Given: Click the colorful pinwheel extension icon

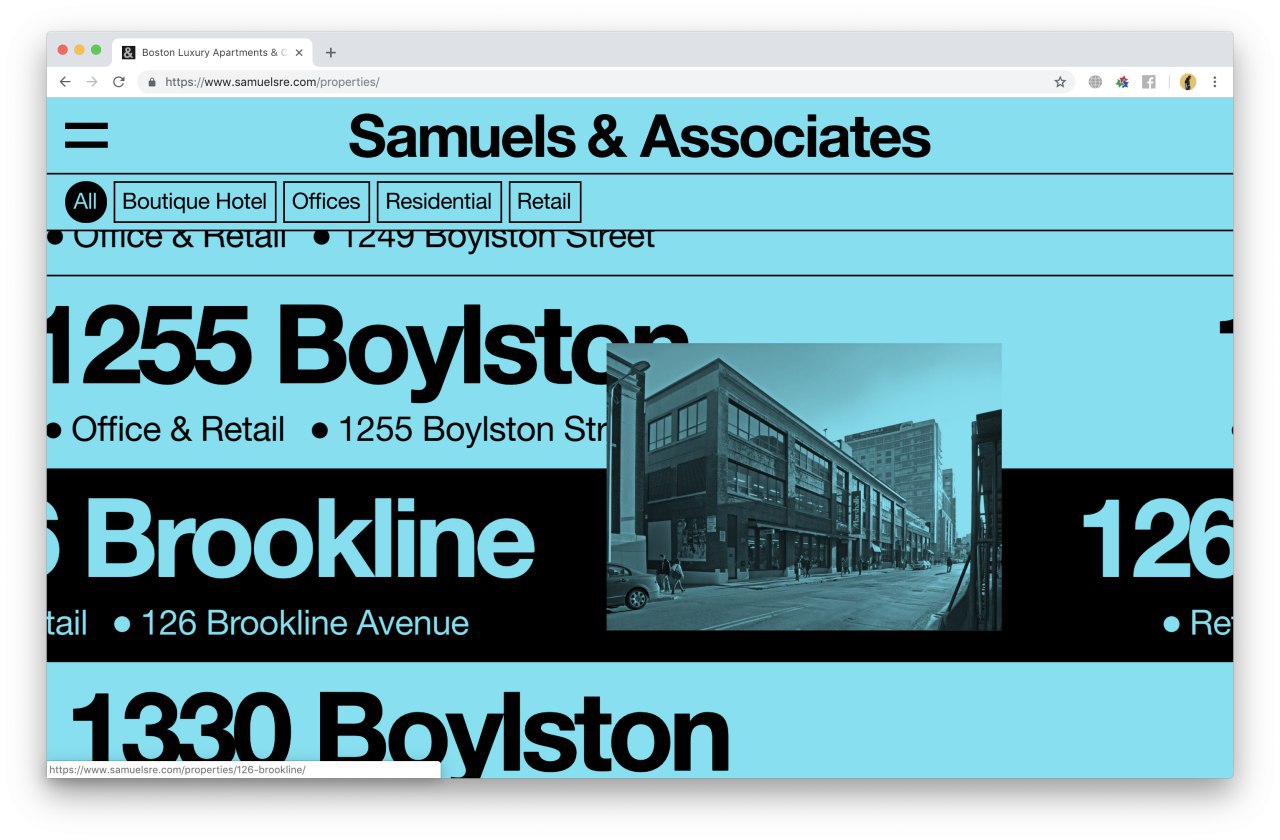Looking at the screenshot, I should pyautogui.click(x=1122, y=82).
